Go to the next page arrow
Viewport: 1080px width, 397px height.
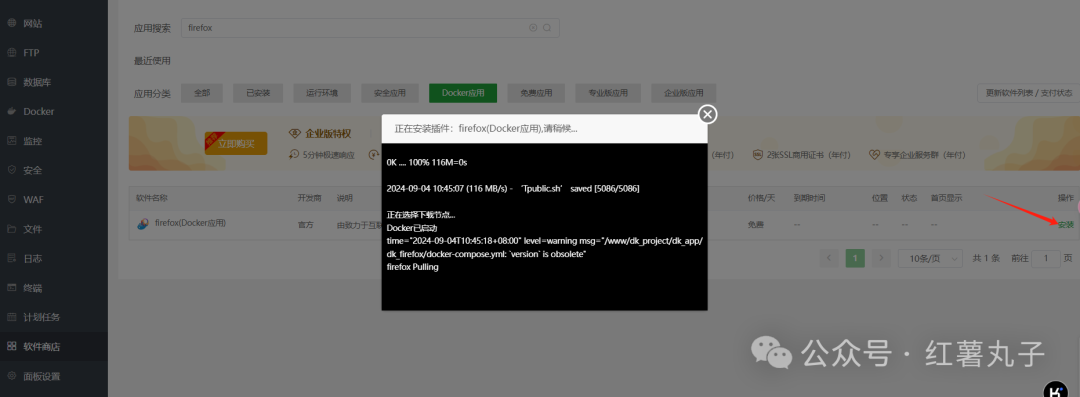(x=881, y=258)
